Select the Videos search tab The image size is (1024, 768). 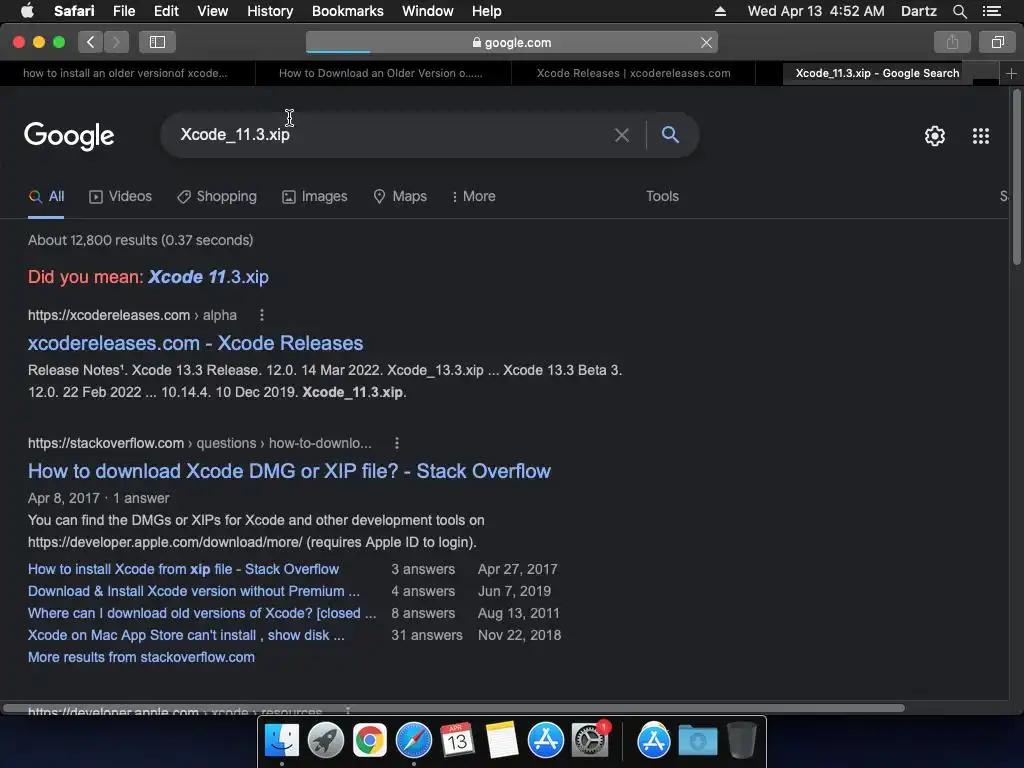point(121,197)
